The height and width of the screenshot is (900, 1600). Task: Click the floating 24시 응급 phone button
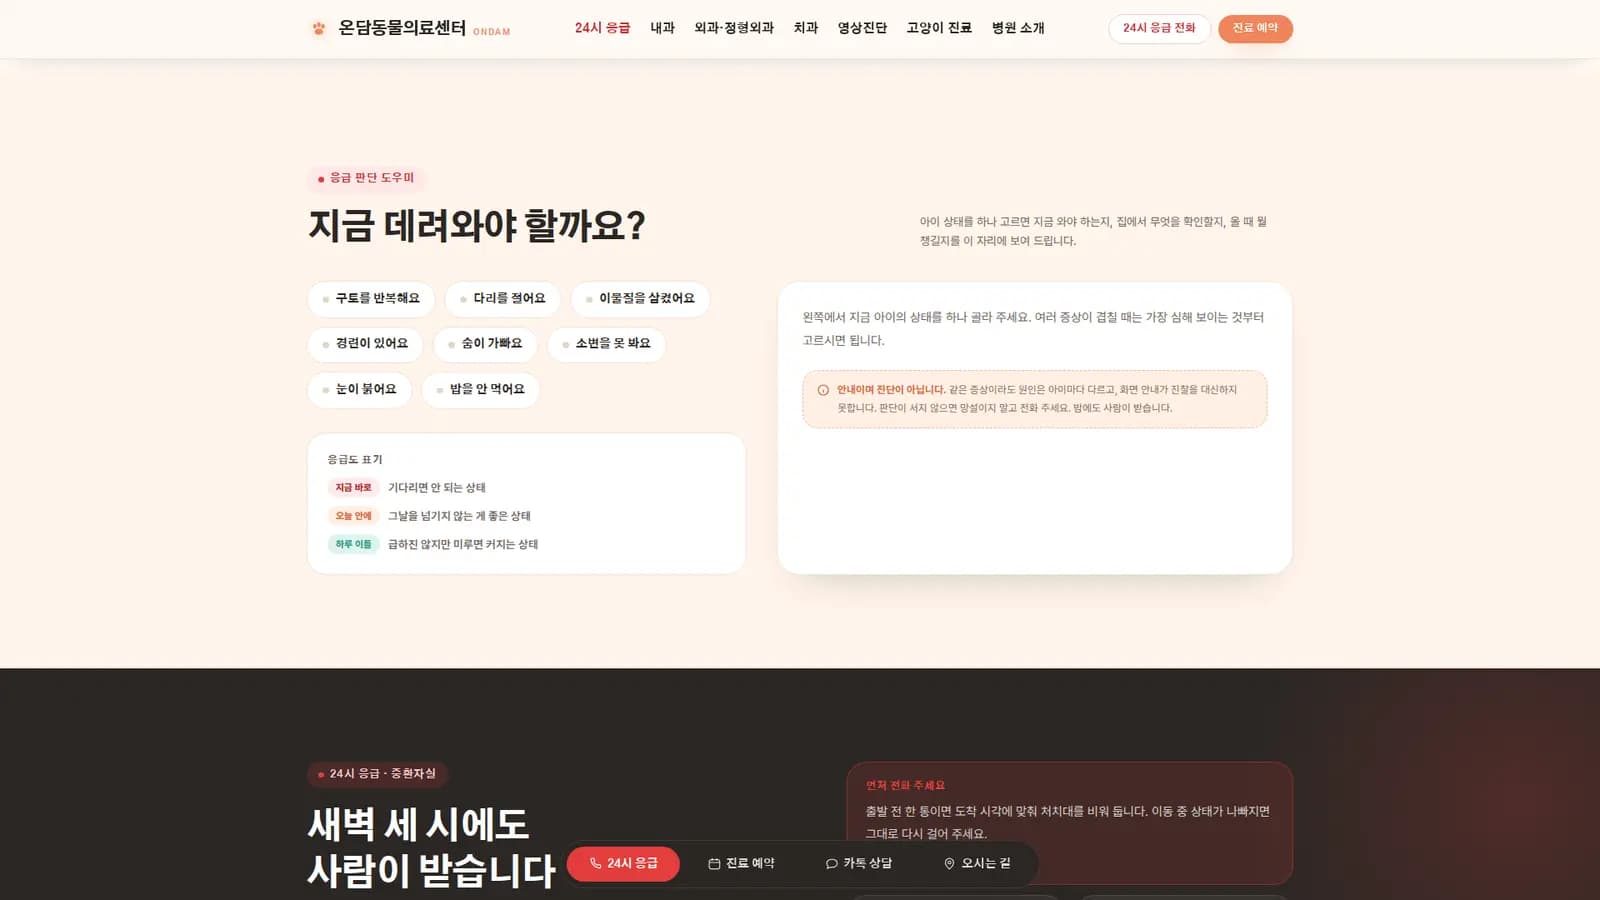[x=623, y=864]
